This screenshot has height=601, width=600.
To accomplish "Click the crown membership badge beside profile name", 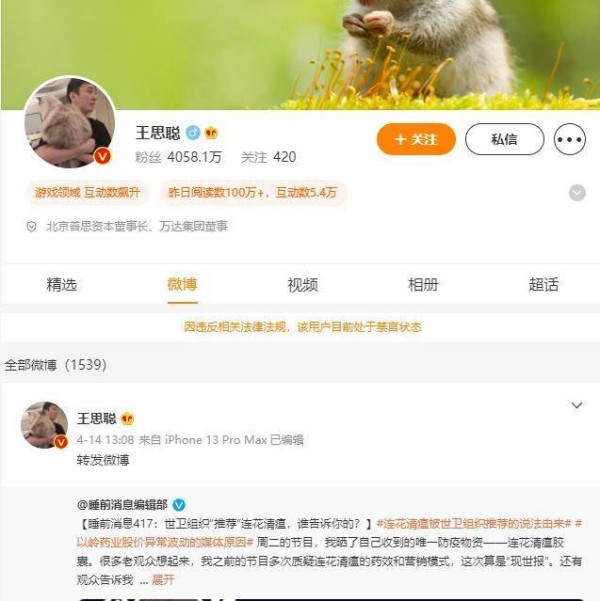I will pyautogui.click(x=211, y=133).
